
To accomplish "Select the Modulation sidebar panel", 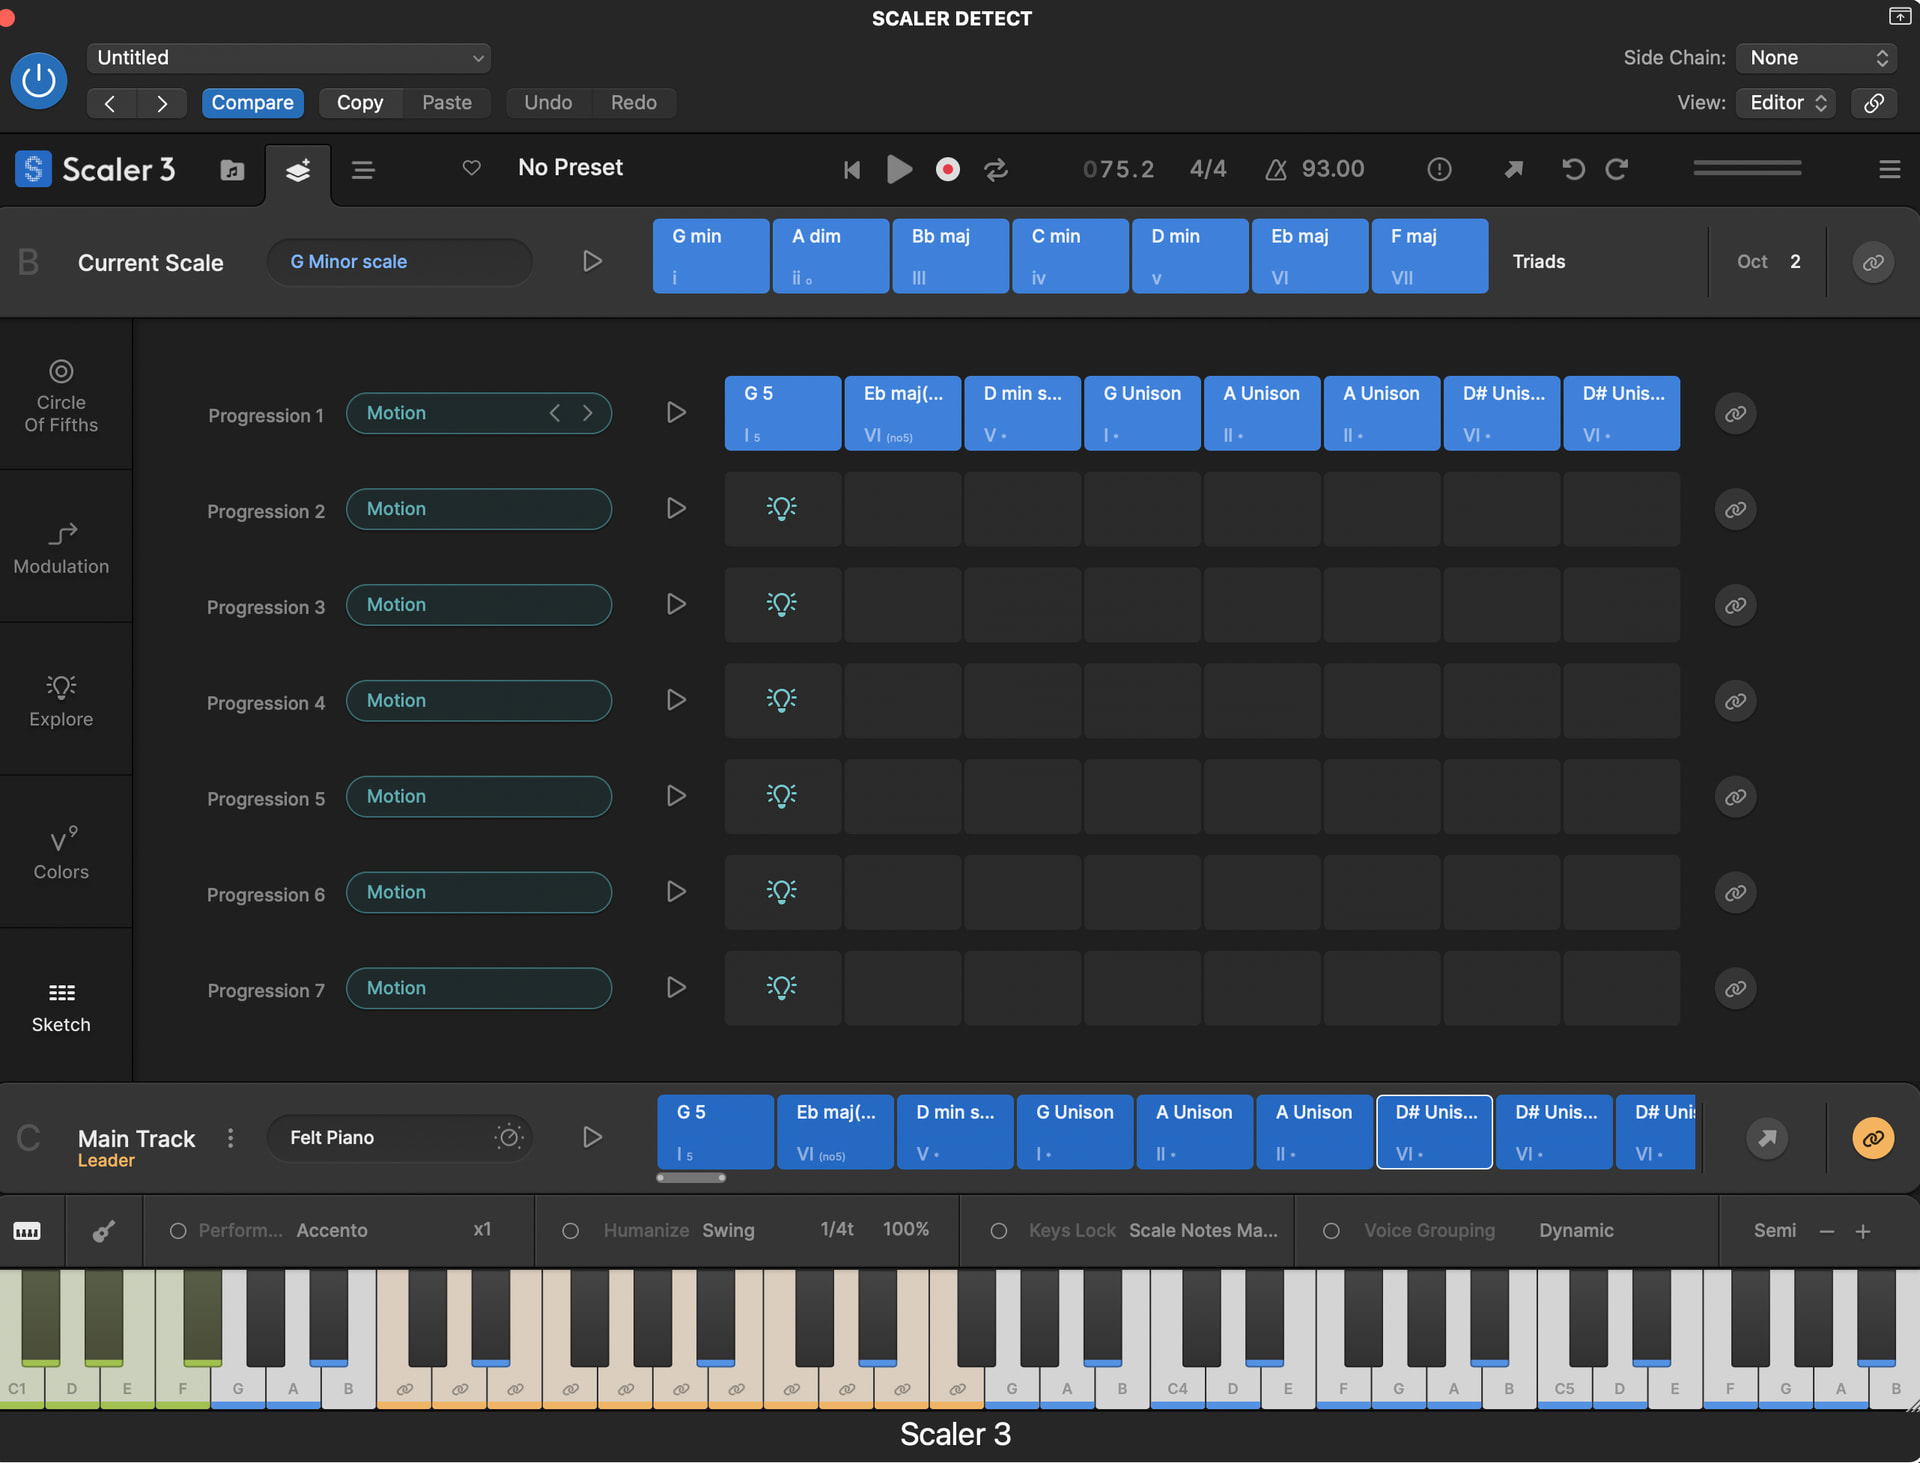I will tap(61, 546).
